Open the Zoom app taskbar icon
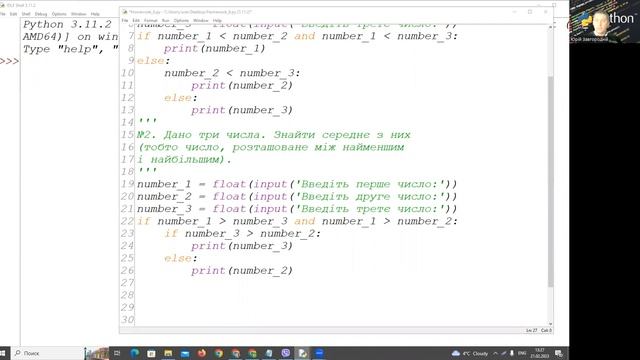Screen dimensions: 640x360 [x=319, y=353]
